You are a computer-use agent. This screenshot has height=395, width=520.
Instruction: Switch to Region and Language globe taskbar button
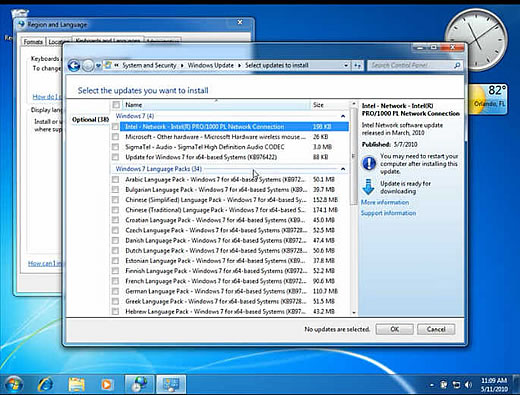coord(140,384)
